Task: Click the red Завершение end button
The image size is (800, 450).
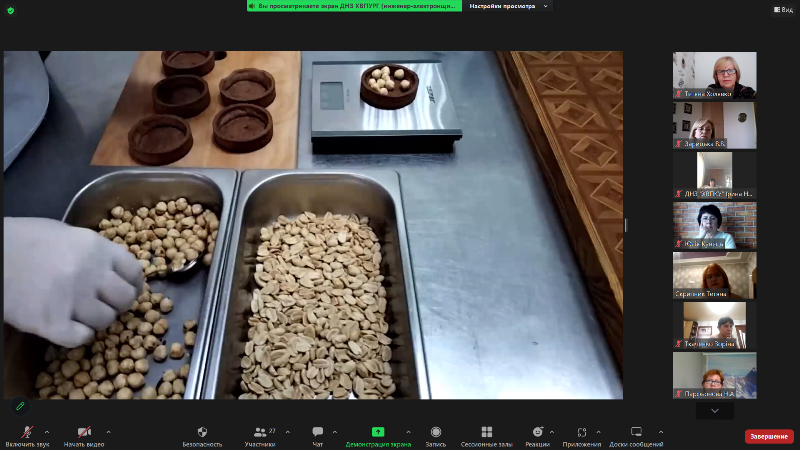Action: pos(769,436)
